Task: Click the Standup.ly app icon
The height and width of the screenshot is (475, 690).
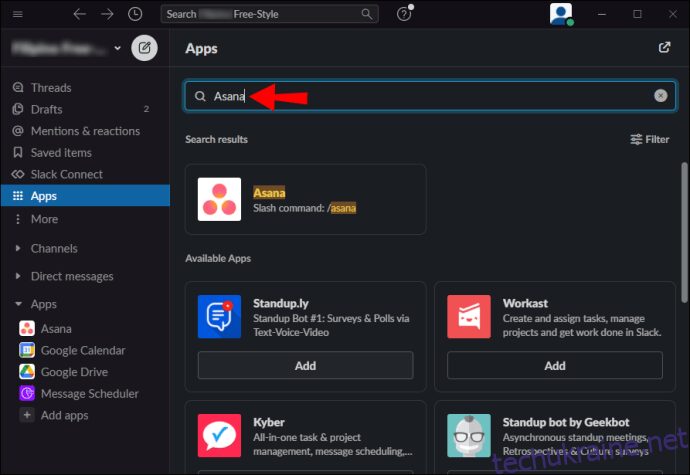Action: [x=219, y=317]
